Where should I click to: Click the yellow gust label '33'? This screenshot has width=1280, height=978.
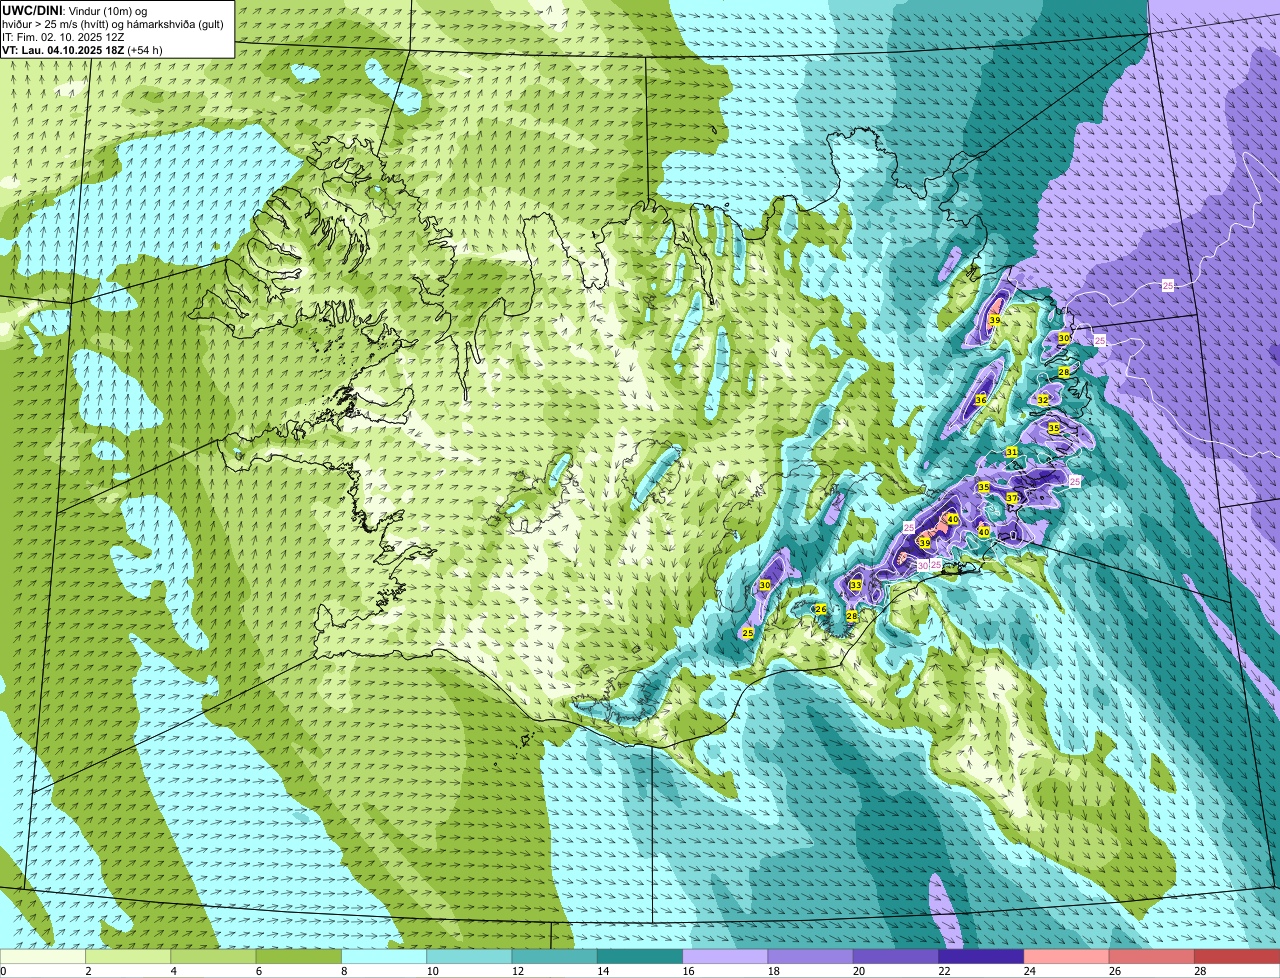click(x=856, y=585)
